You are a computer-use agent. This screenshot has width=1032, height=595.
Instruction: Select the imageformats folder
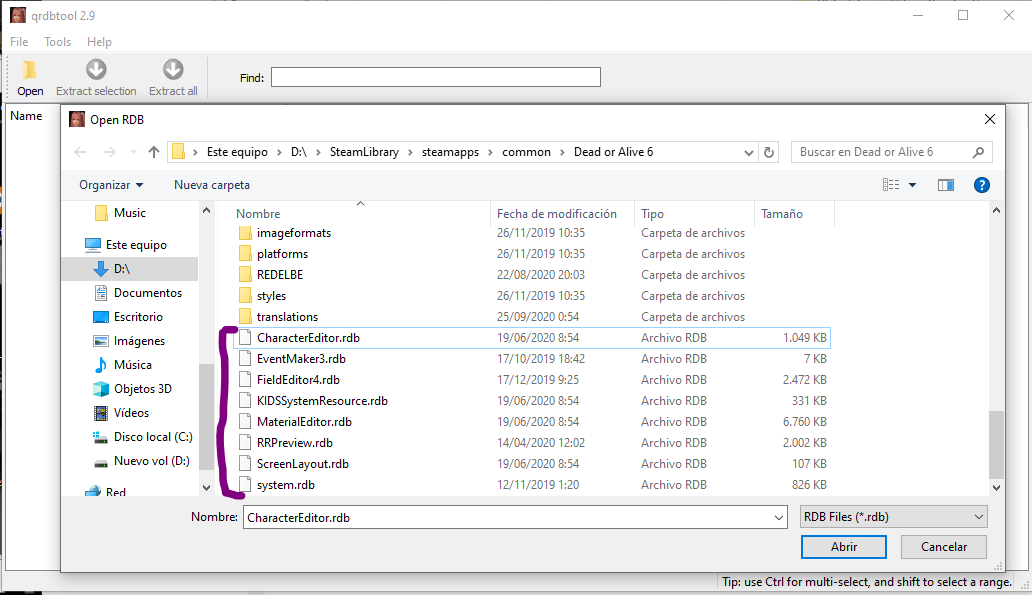(294, 233)
